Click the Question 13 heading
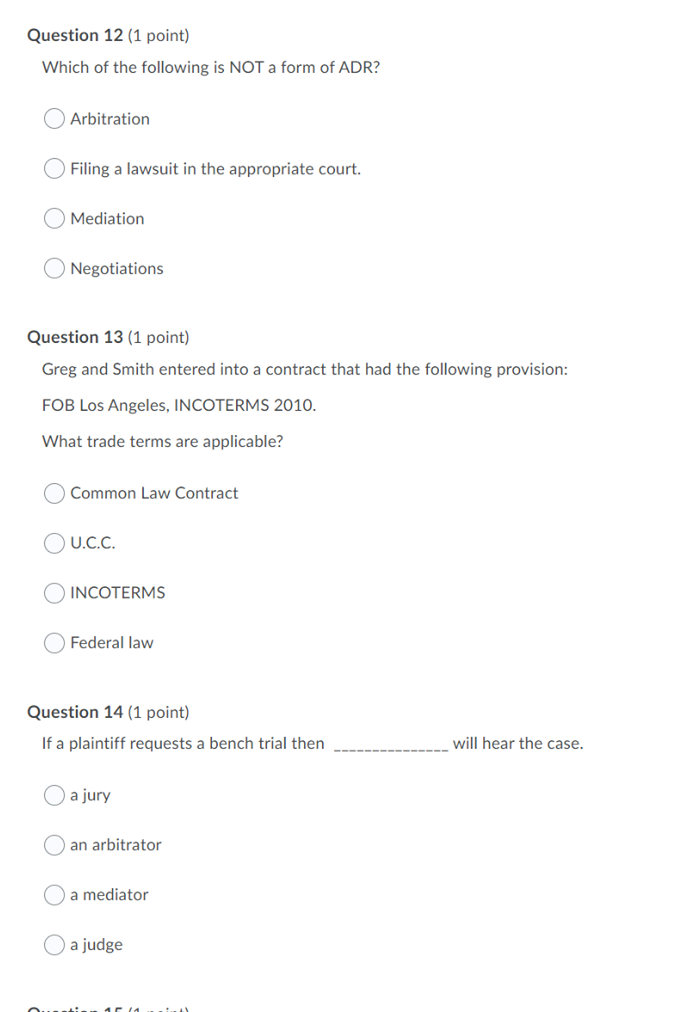680x1012 pixels. point(108,337)
